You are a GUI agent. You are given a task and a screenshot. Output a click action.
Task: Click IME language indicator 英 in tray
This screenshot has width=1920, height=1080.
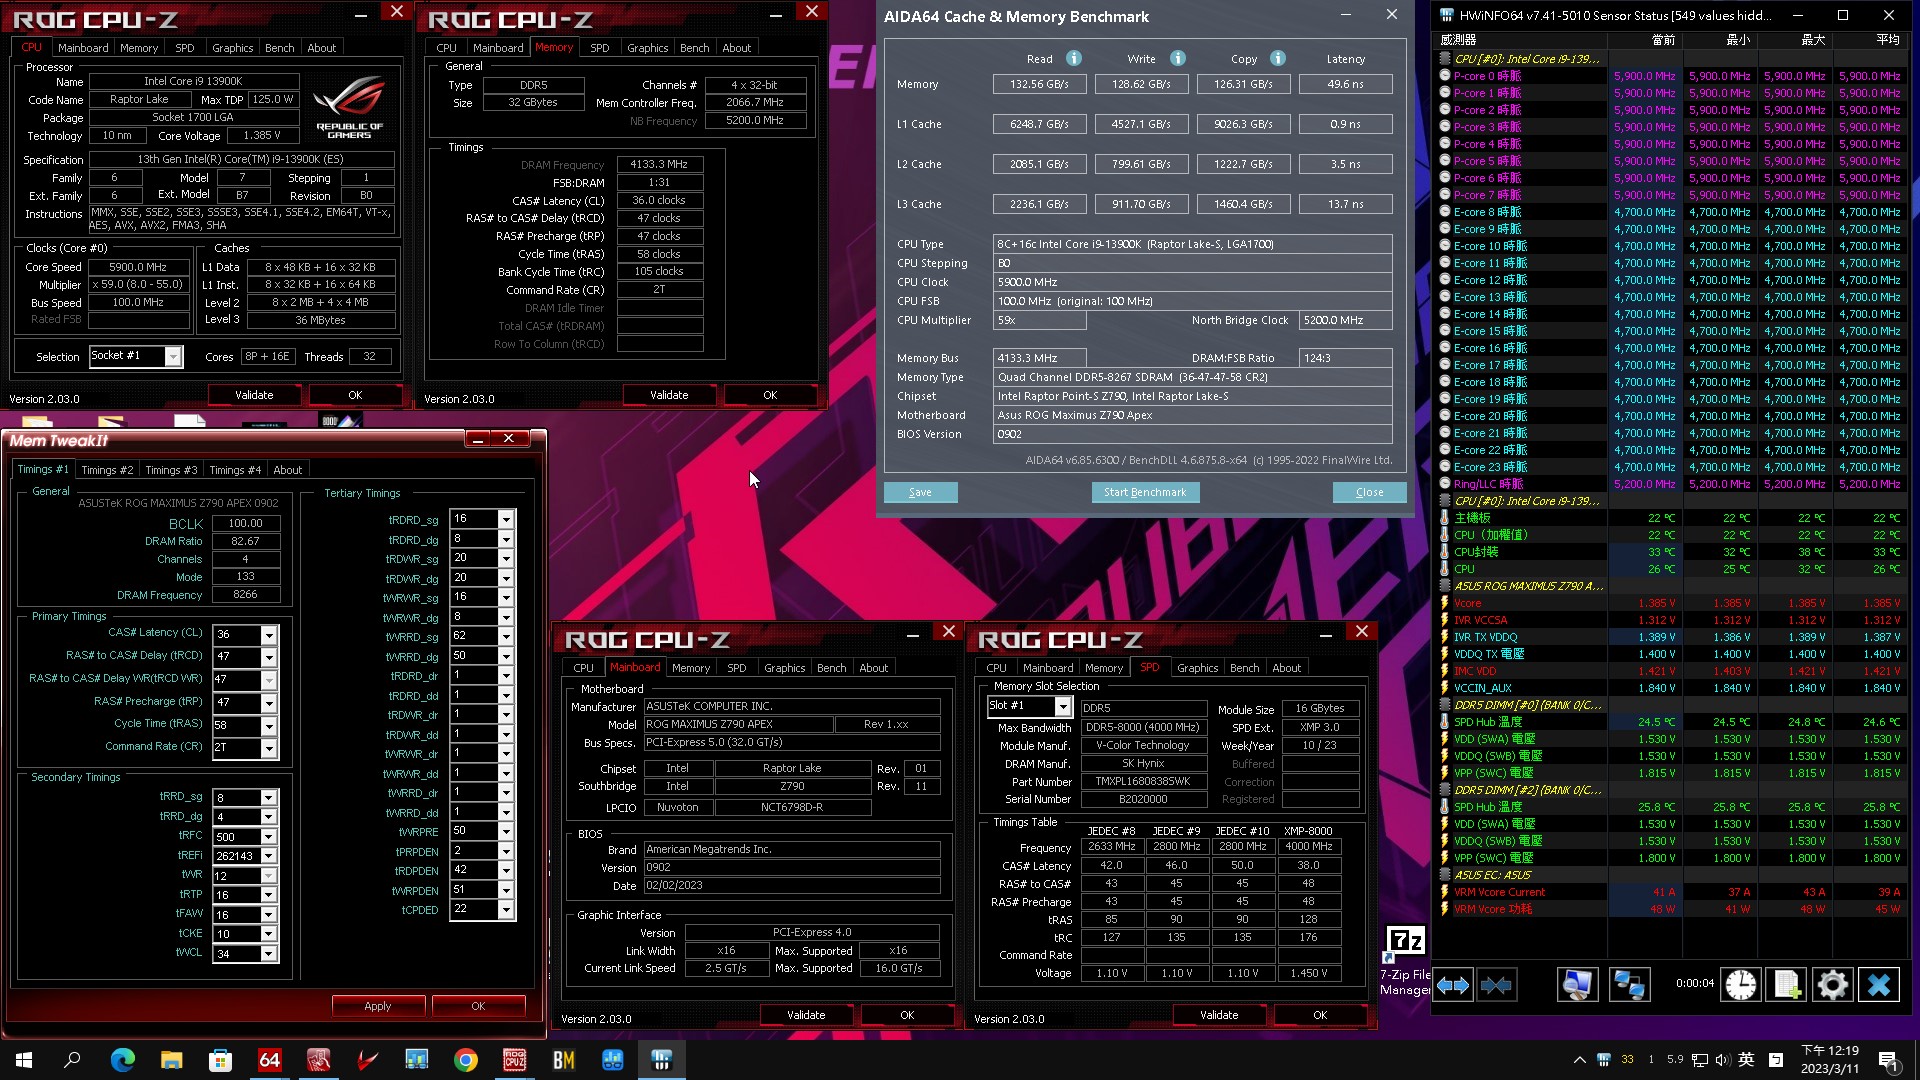coord(1746,1060)
